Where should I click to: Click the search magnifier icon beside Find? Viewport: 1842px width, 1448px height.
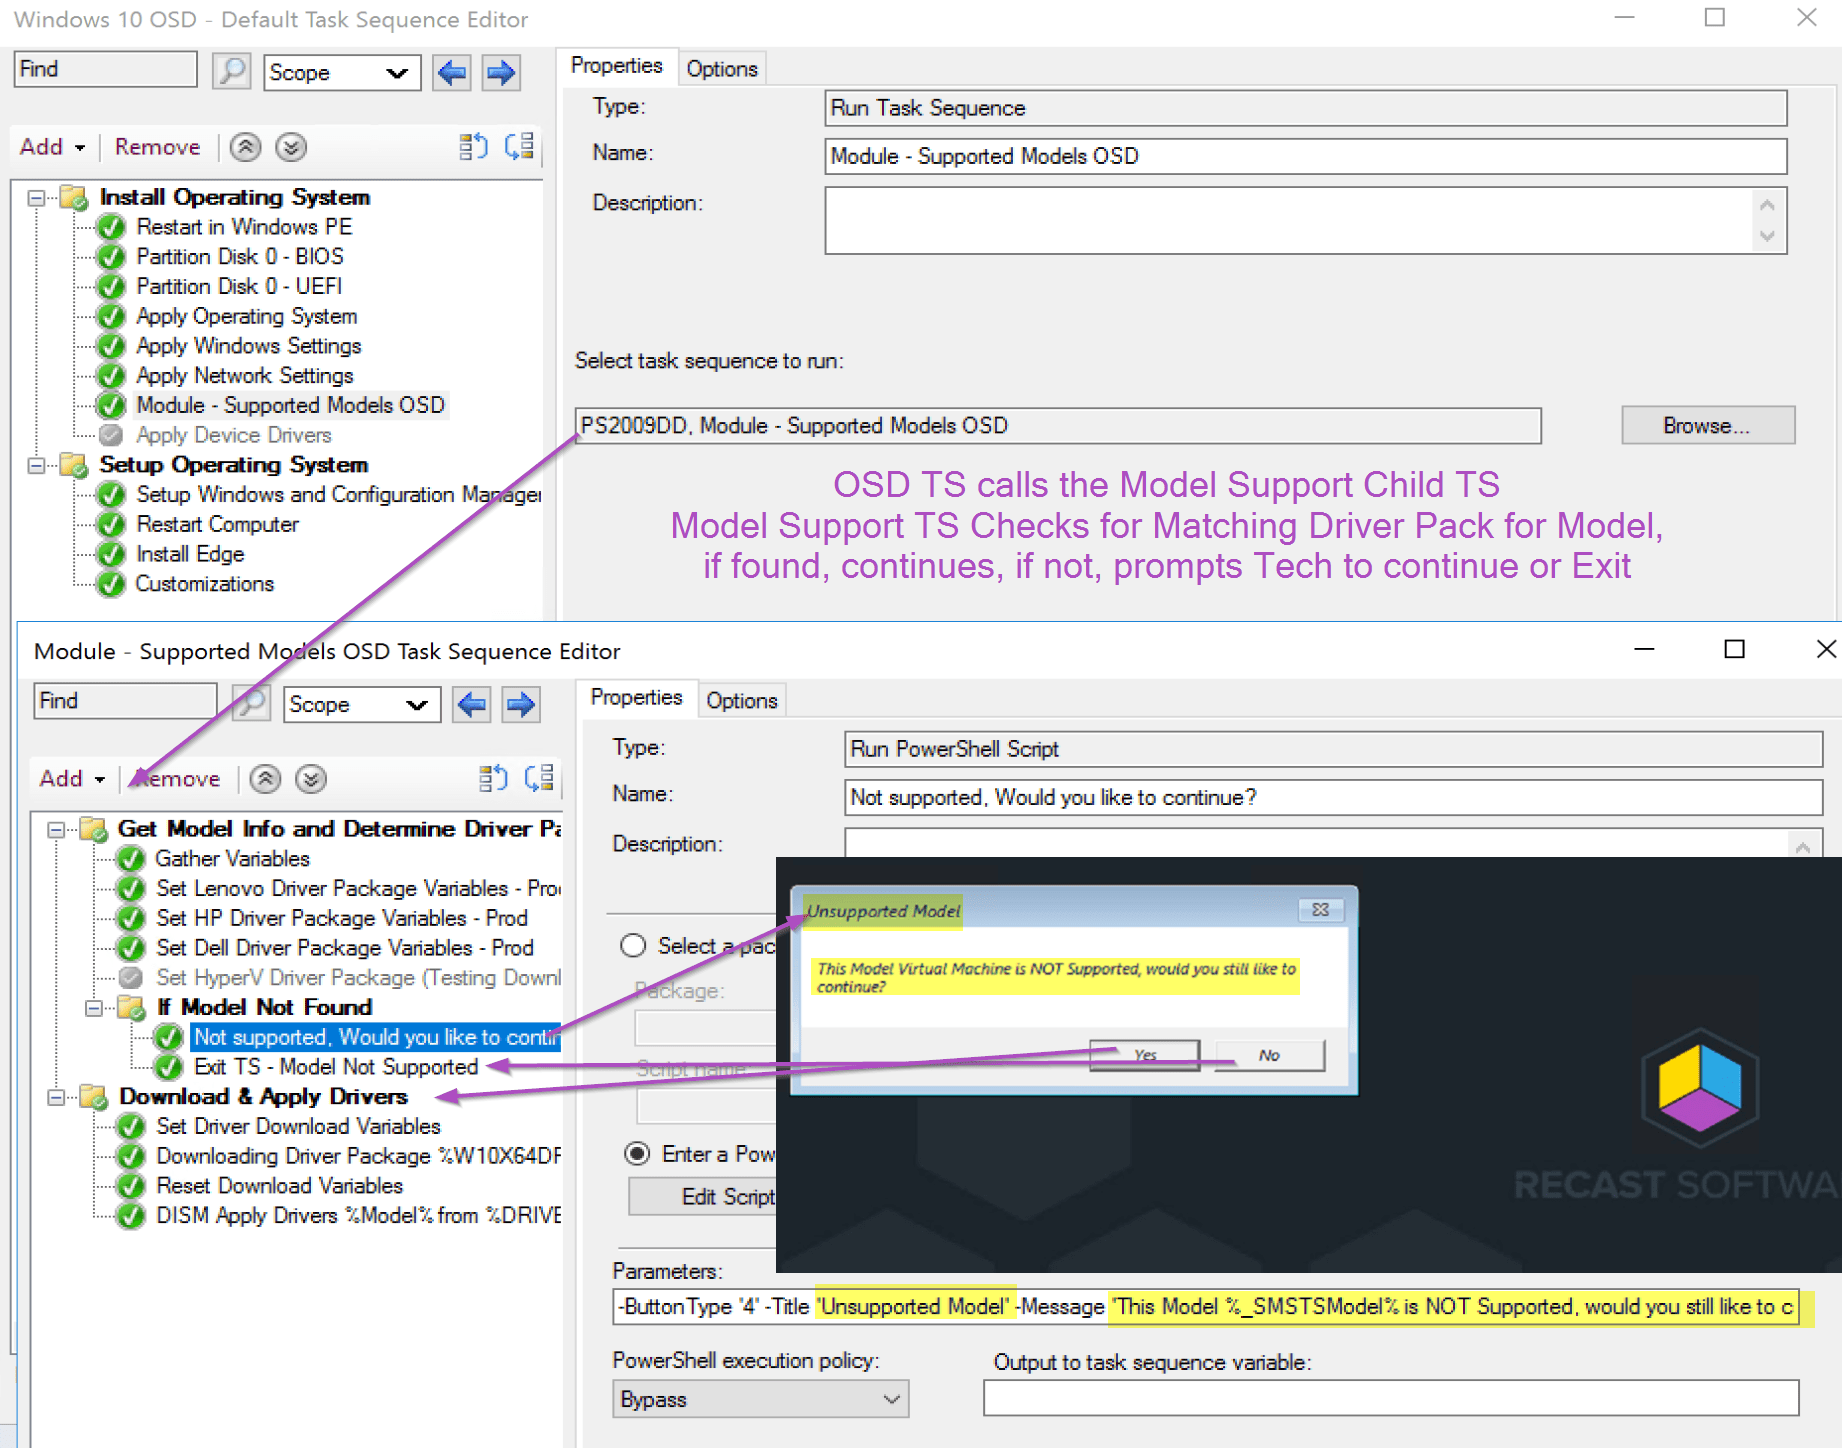(232, 71)
